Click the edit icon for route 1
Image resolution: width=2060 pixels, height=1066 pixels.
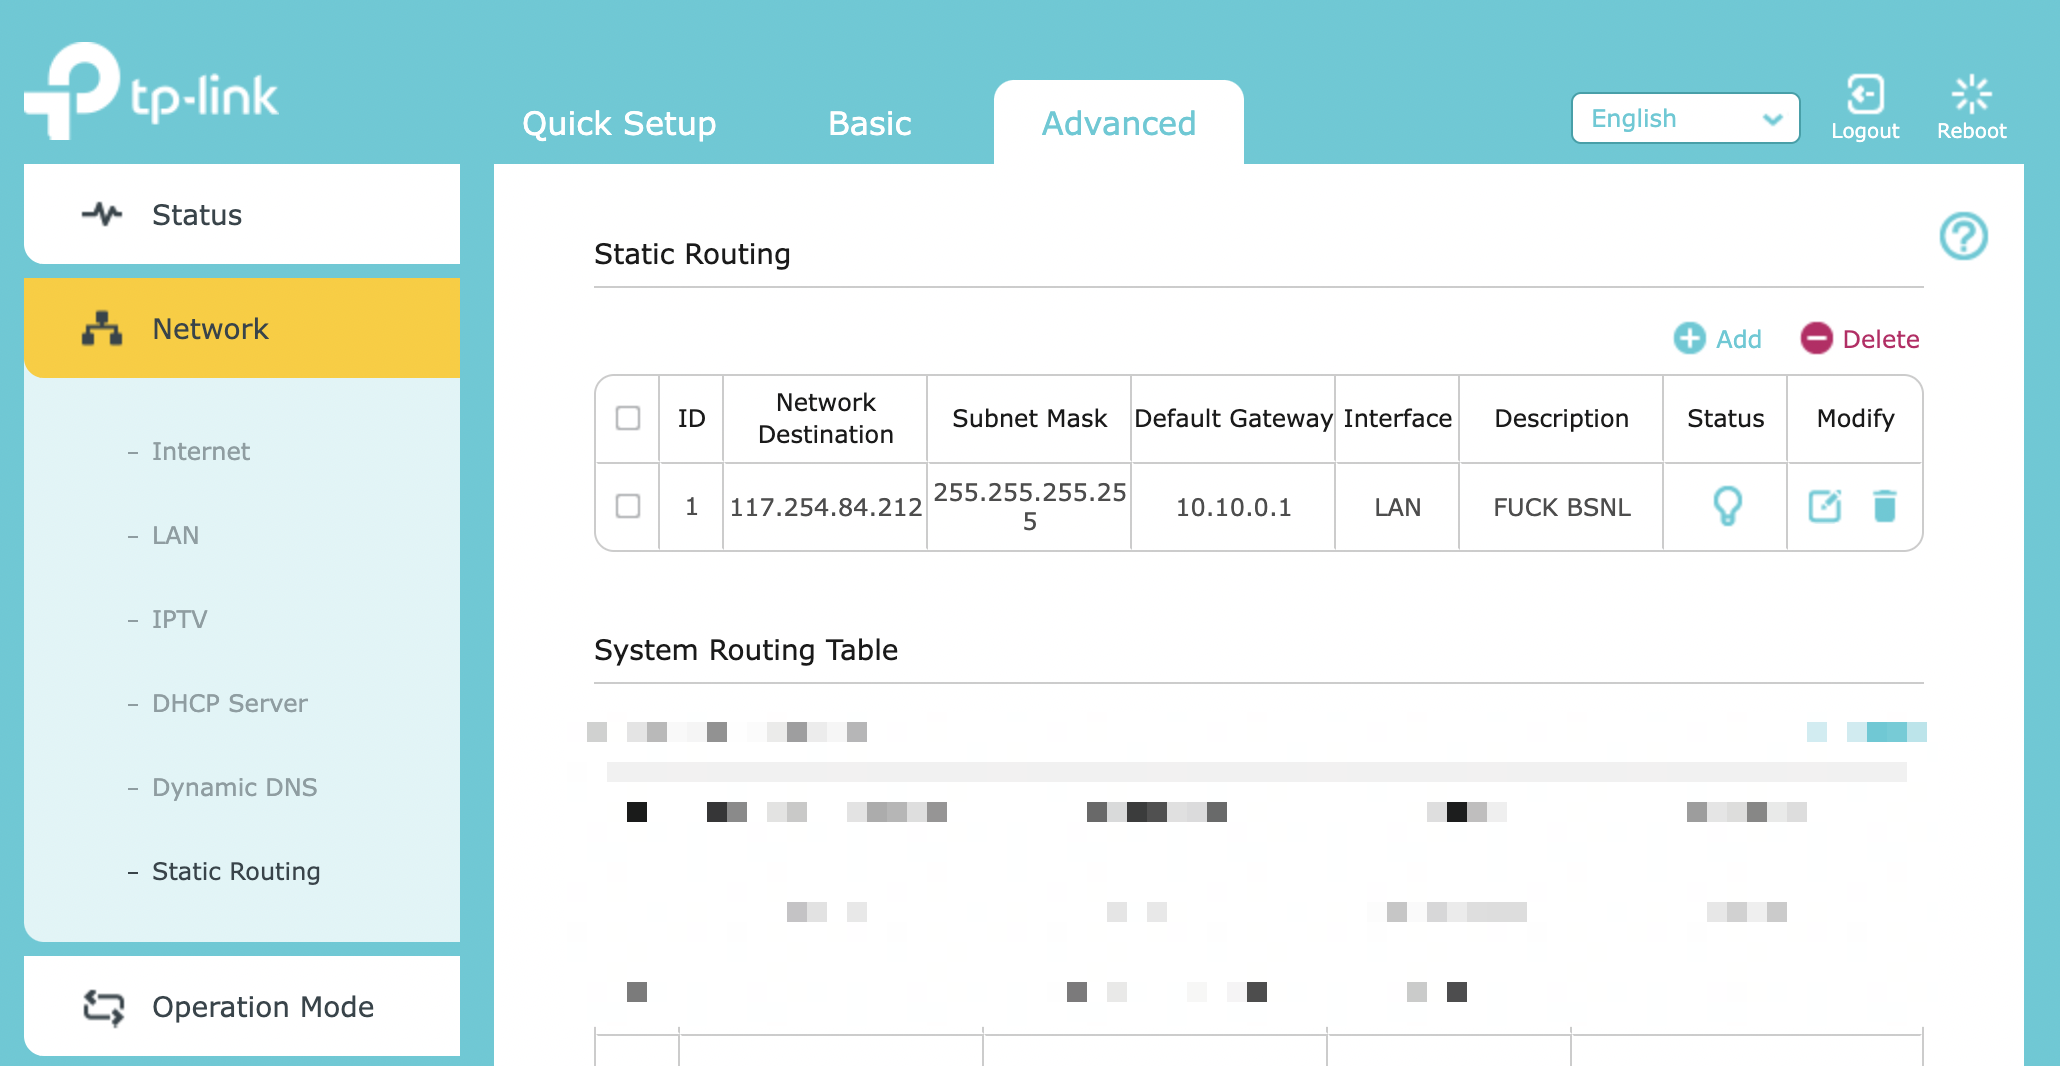pyautogui.click(x=1825, y=506)
